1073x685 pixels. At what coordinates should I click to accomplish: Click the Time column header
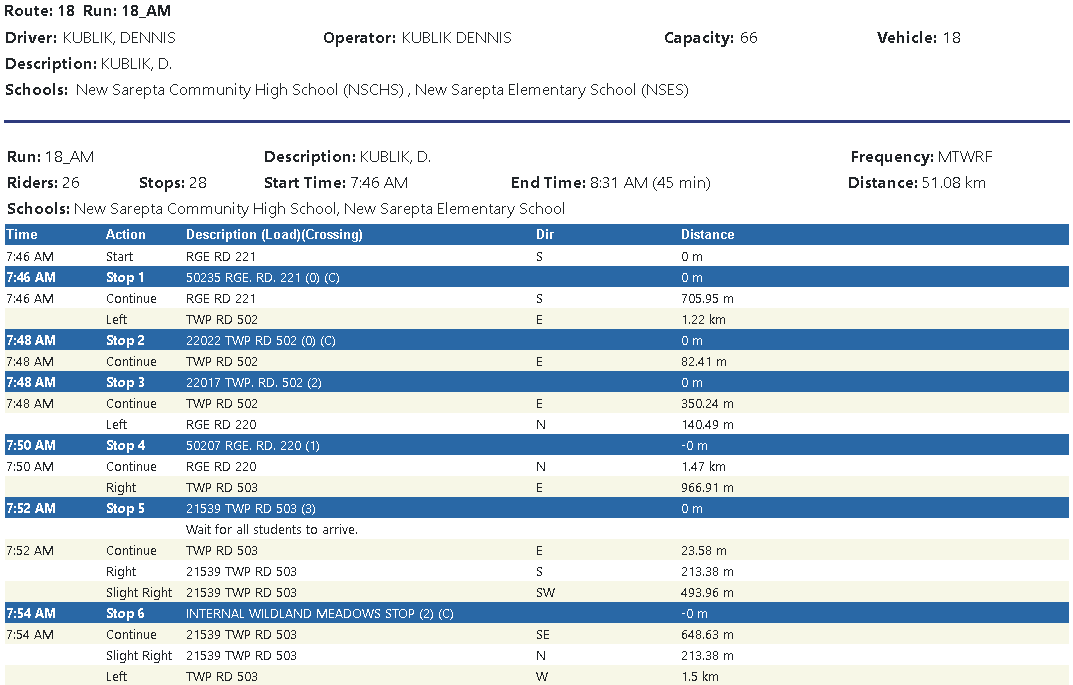tap(22, 234)
